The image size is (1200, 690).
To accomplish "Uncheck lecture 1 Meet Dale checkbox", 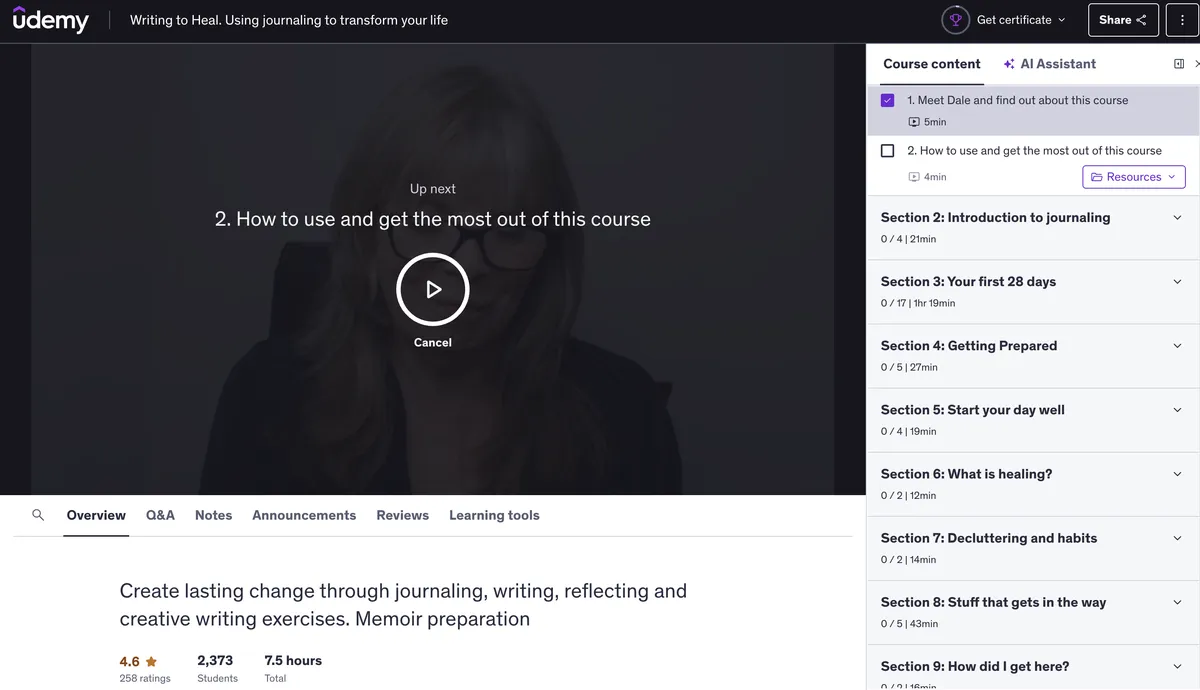I will 887,100.
